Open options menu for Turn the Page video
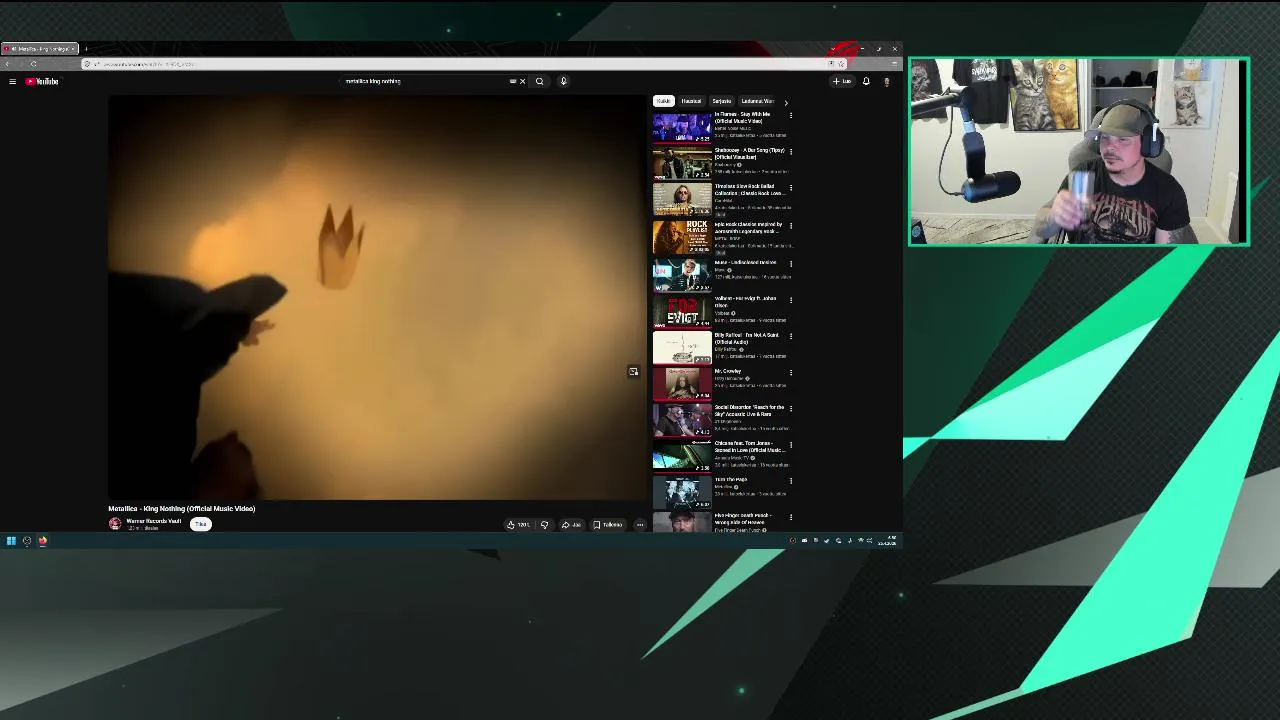Viewport: 1280px width, 720px height. [791, 480]
